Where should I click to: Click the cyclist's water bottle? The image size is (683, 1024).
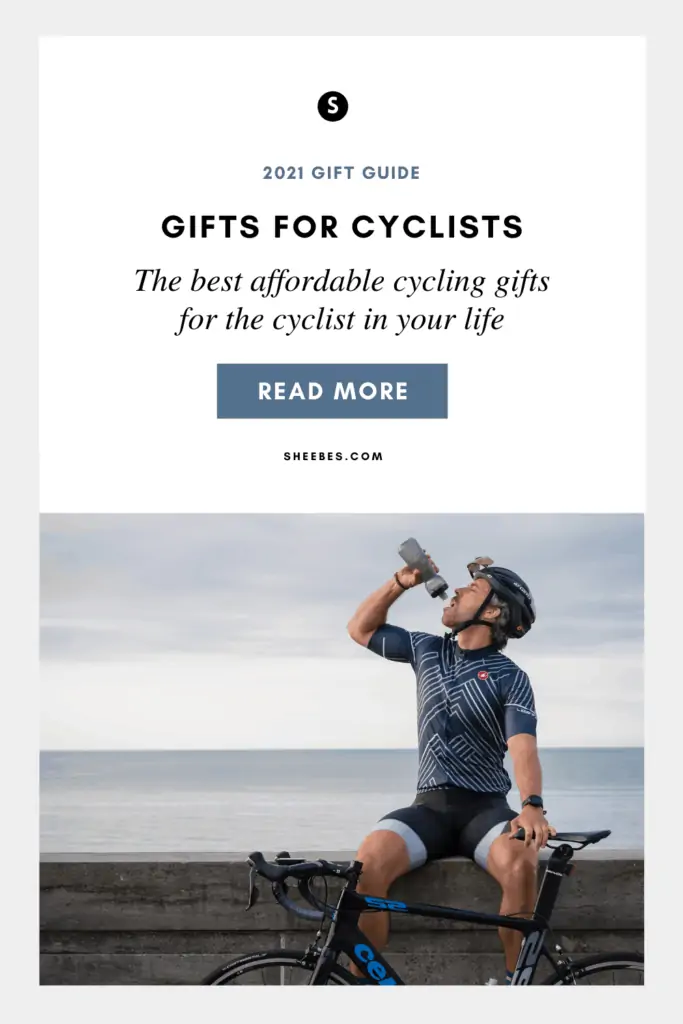click(x=424, y=568)
